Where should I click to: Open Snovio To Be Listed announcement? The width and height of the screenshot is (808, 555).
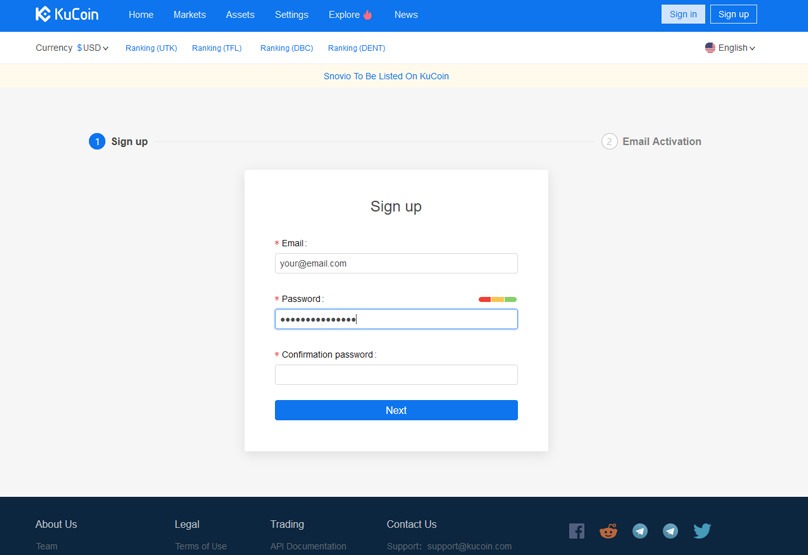386,76
